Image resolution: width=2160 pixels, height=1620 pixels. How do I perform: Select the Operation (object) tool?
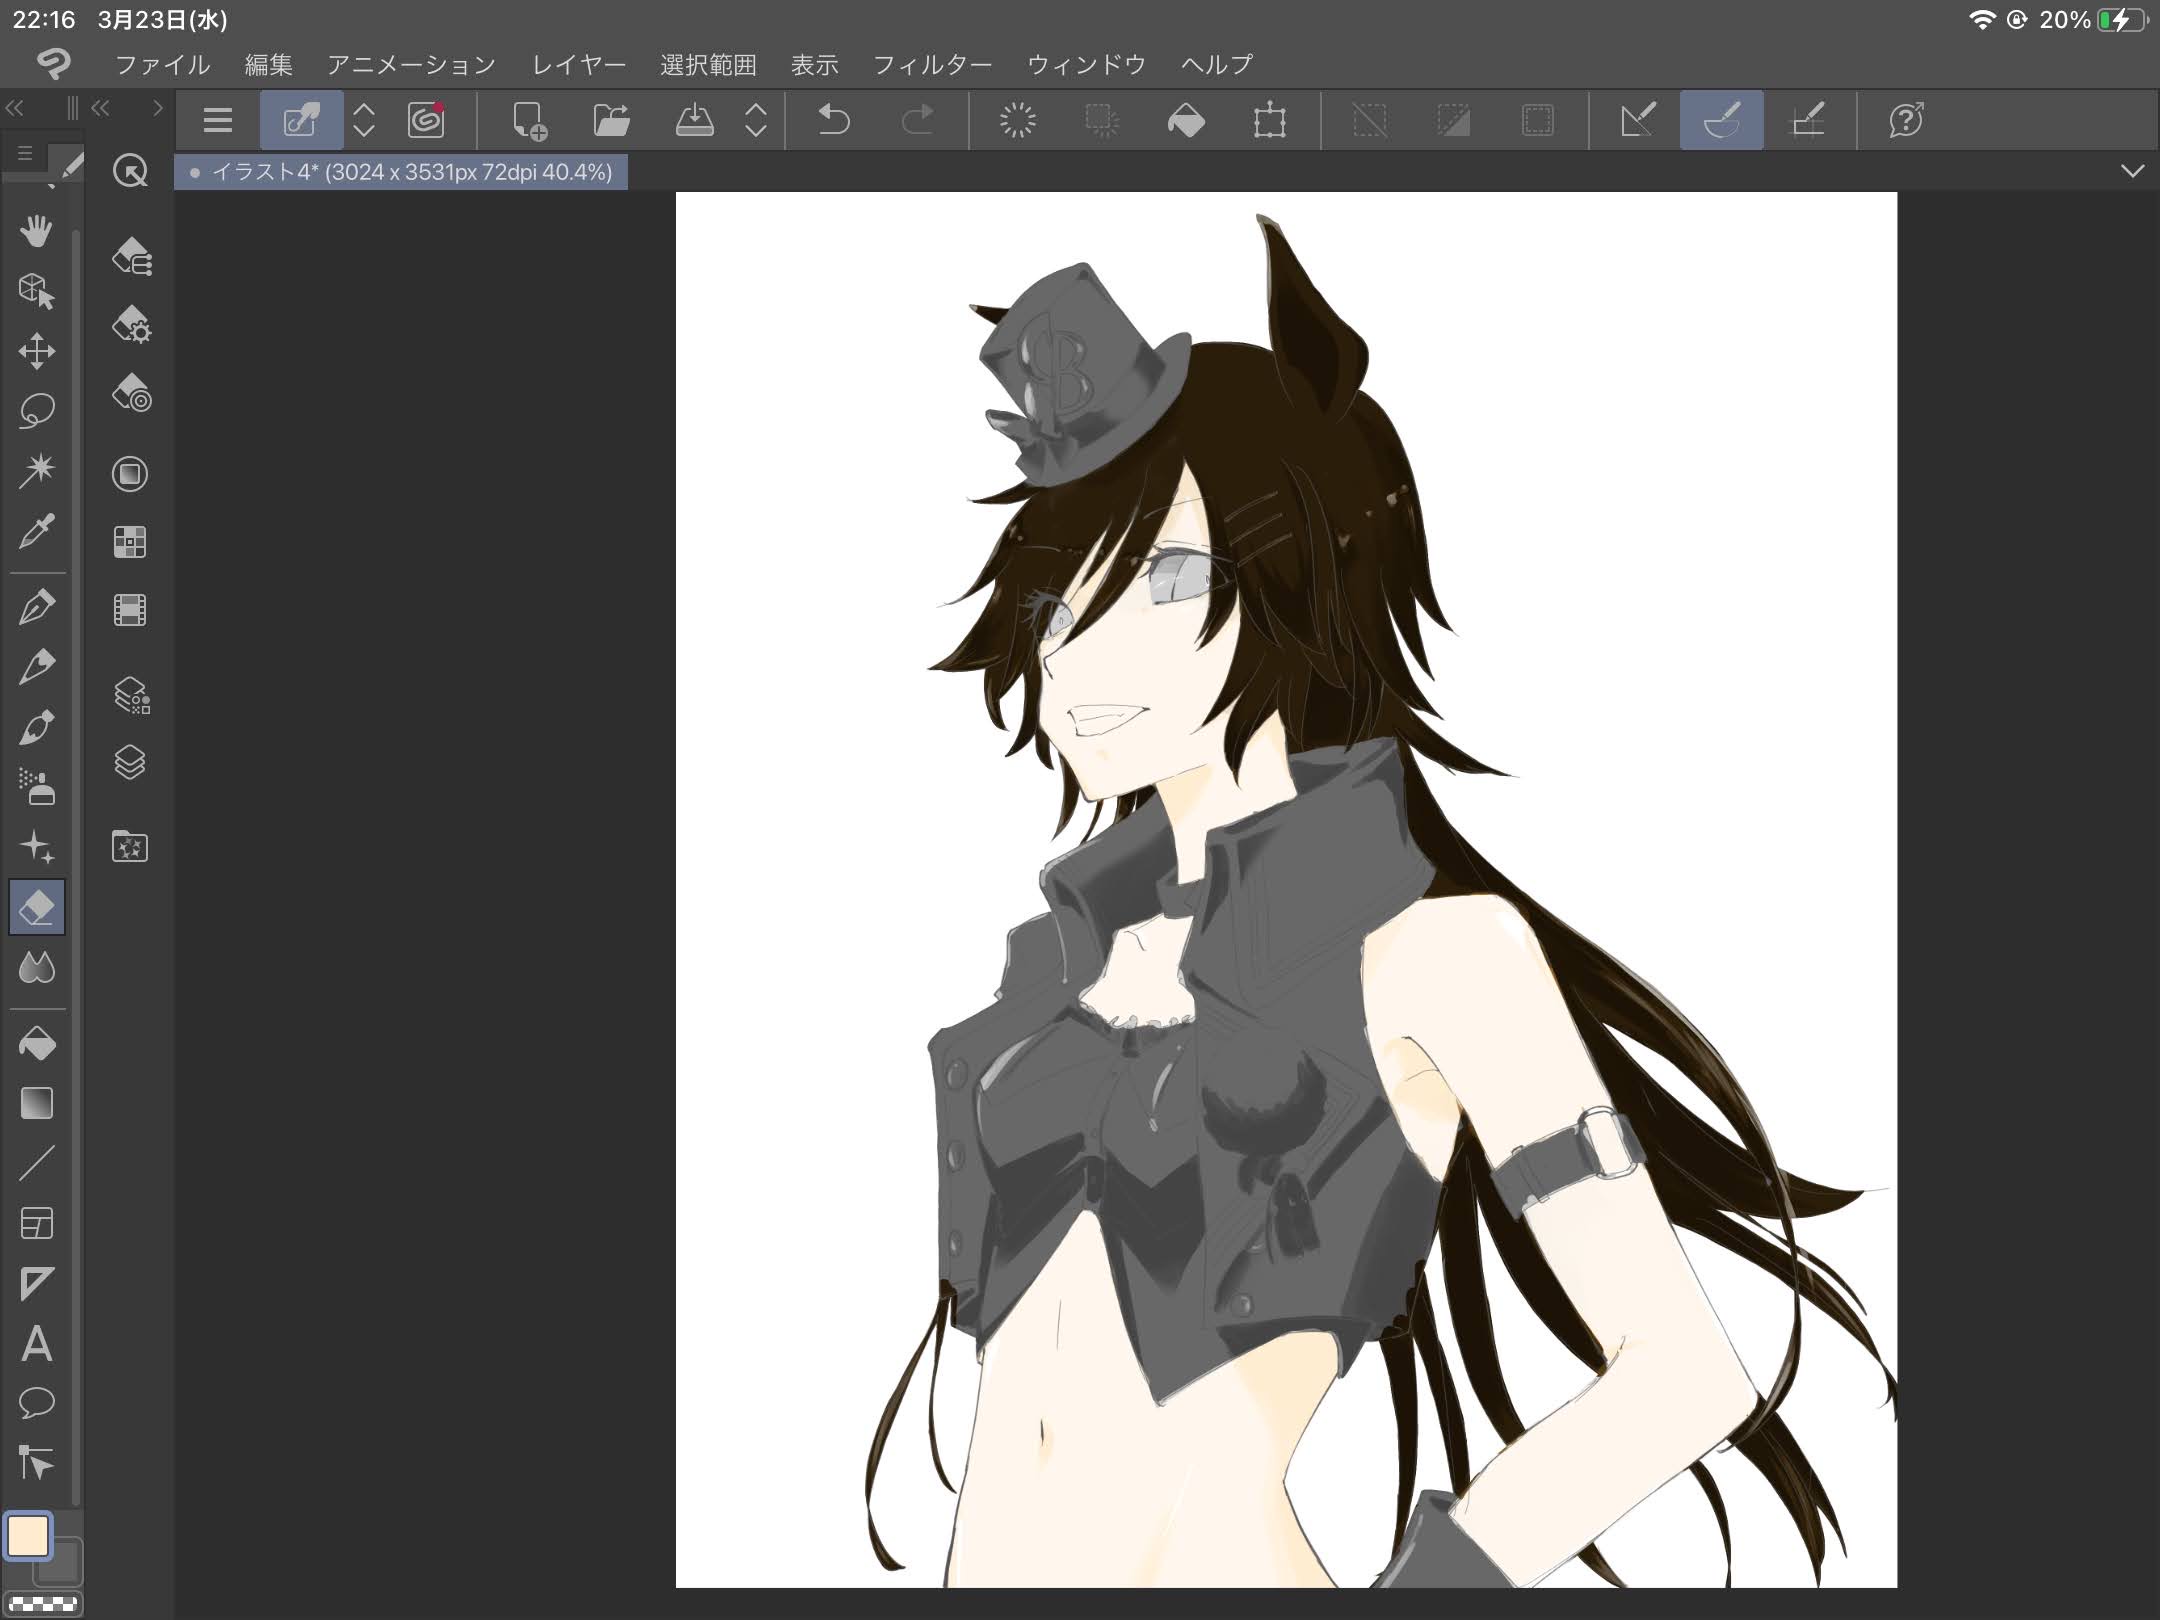tap(37, 291)
